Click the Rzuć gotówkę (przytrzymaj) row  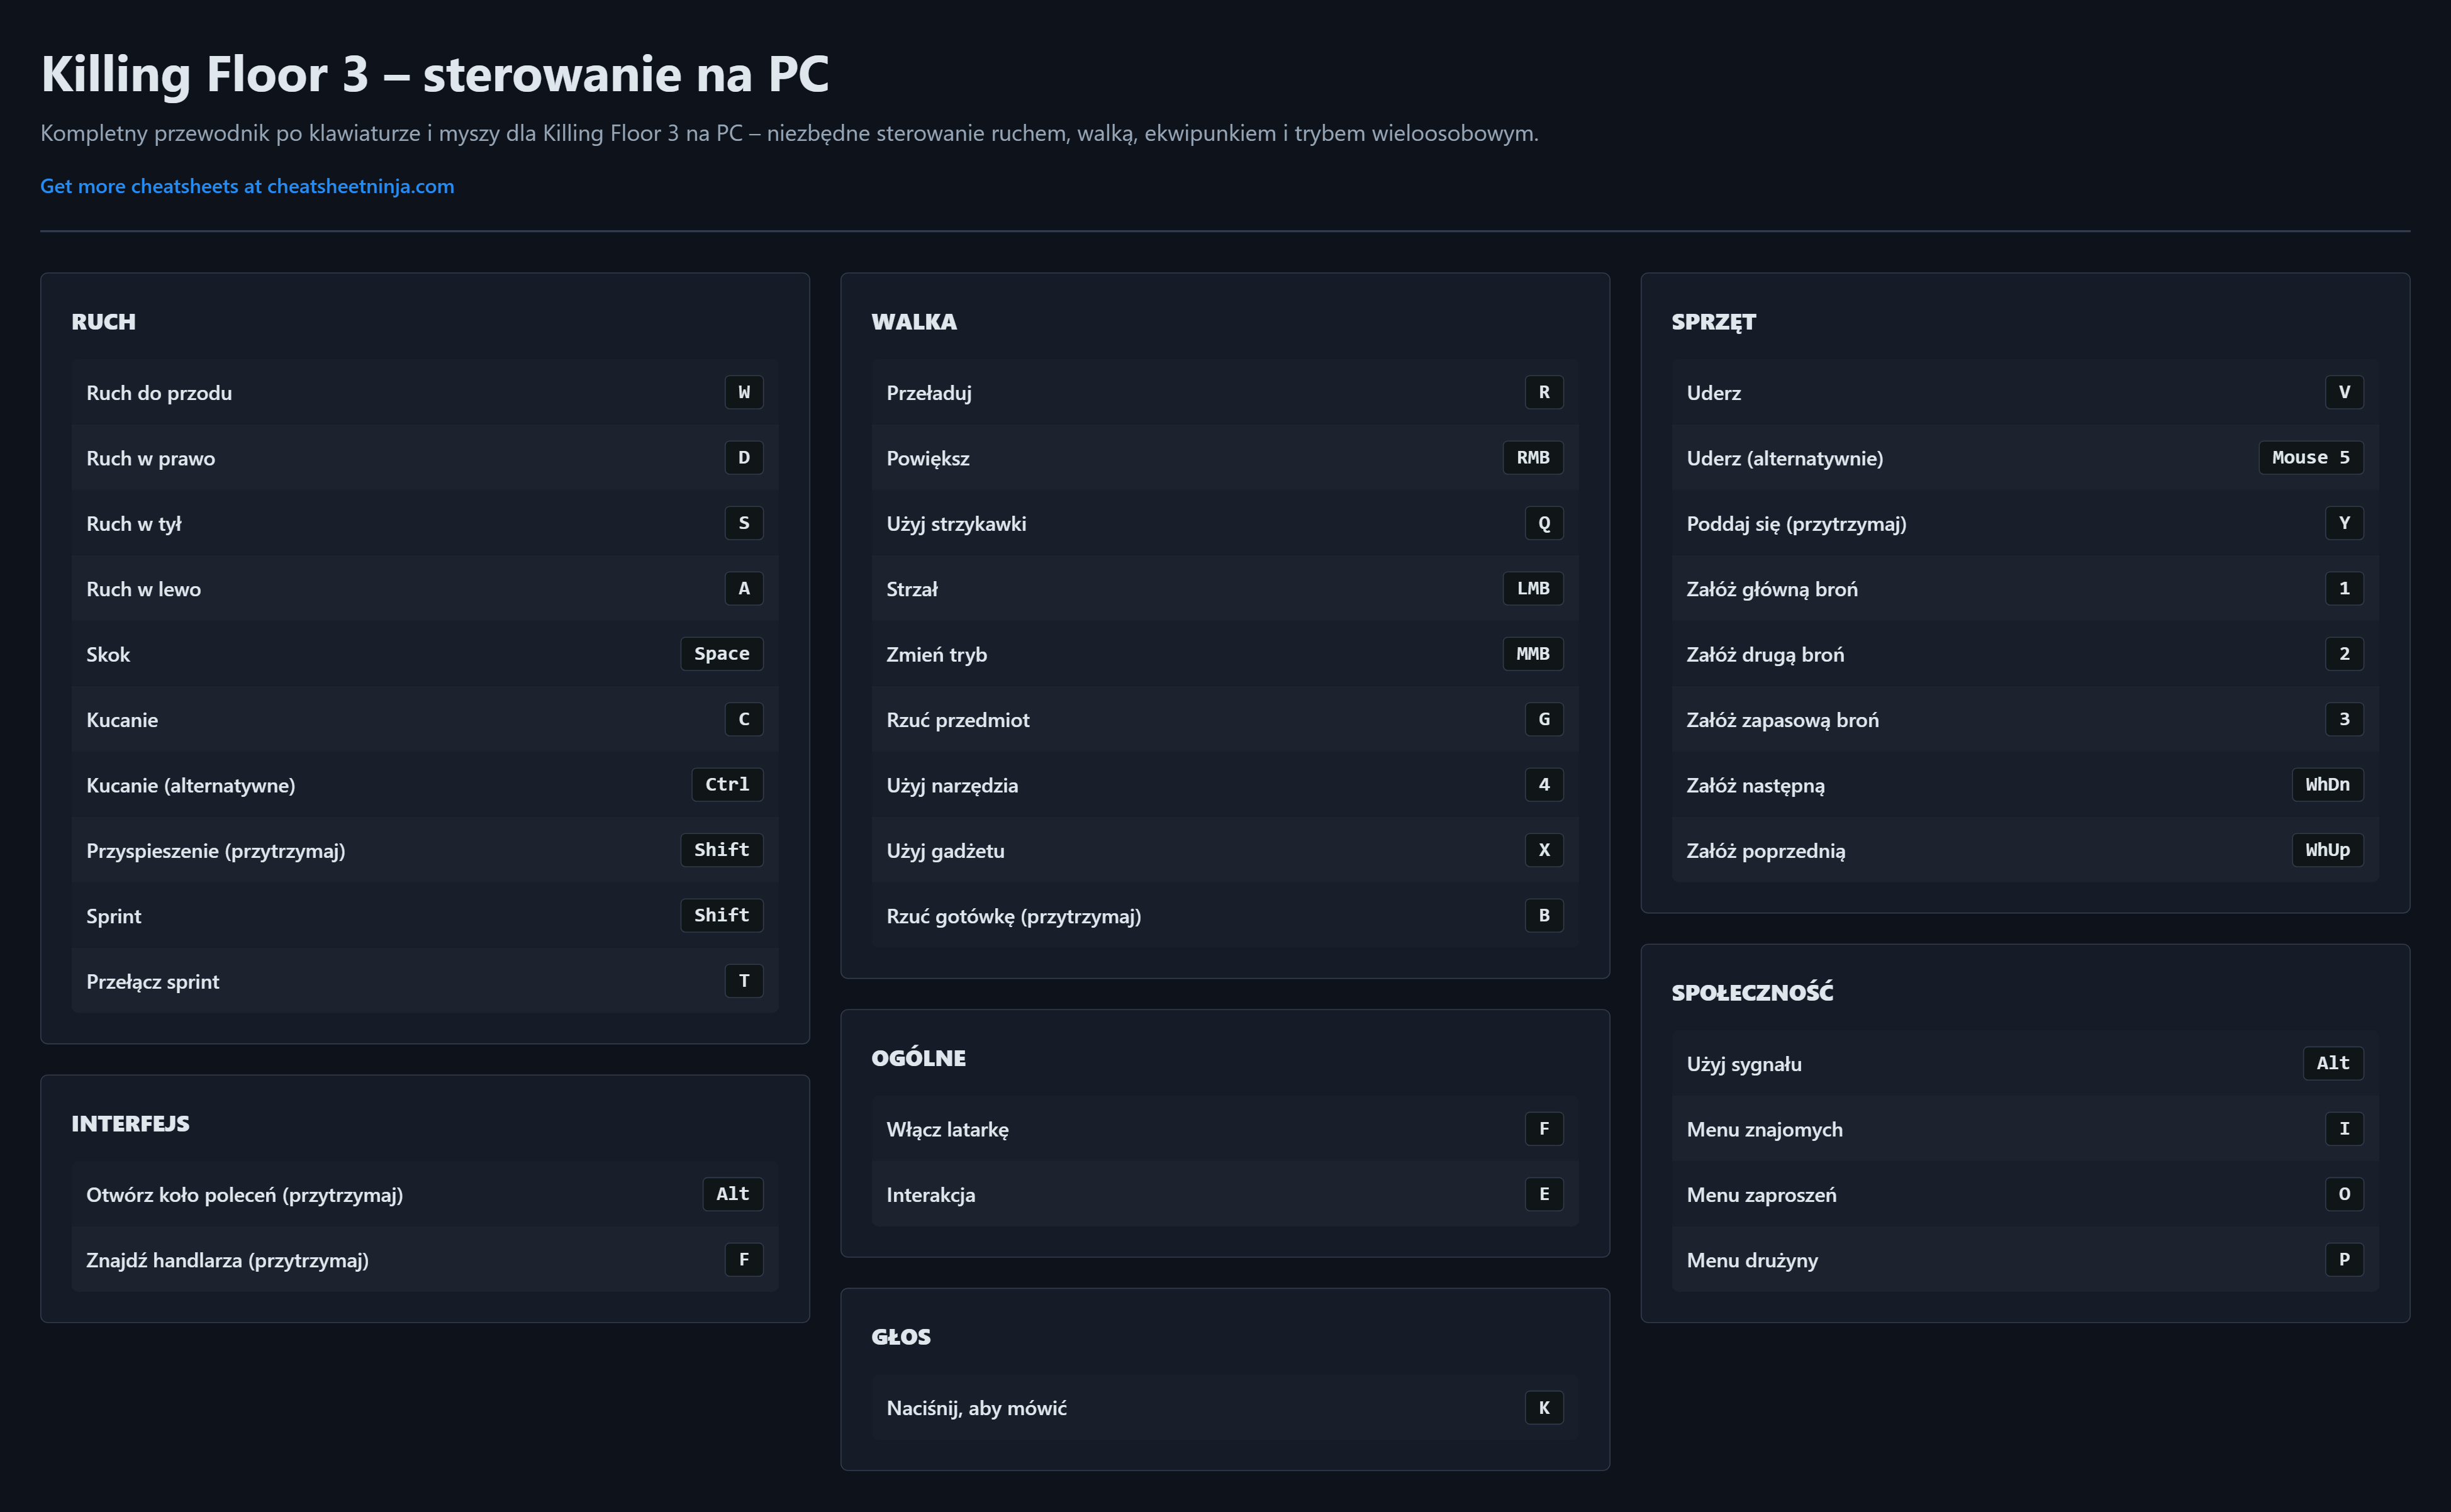click(1224, 916)
